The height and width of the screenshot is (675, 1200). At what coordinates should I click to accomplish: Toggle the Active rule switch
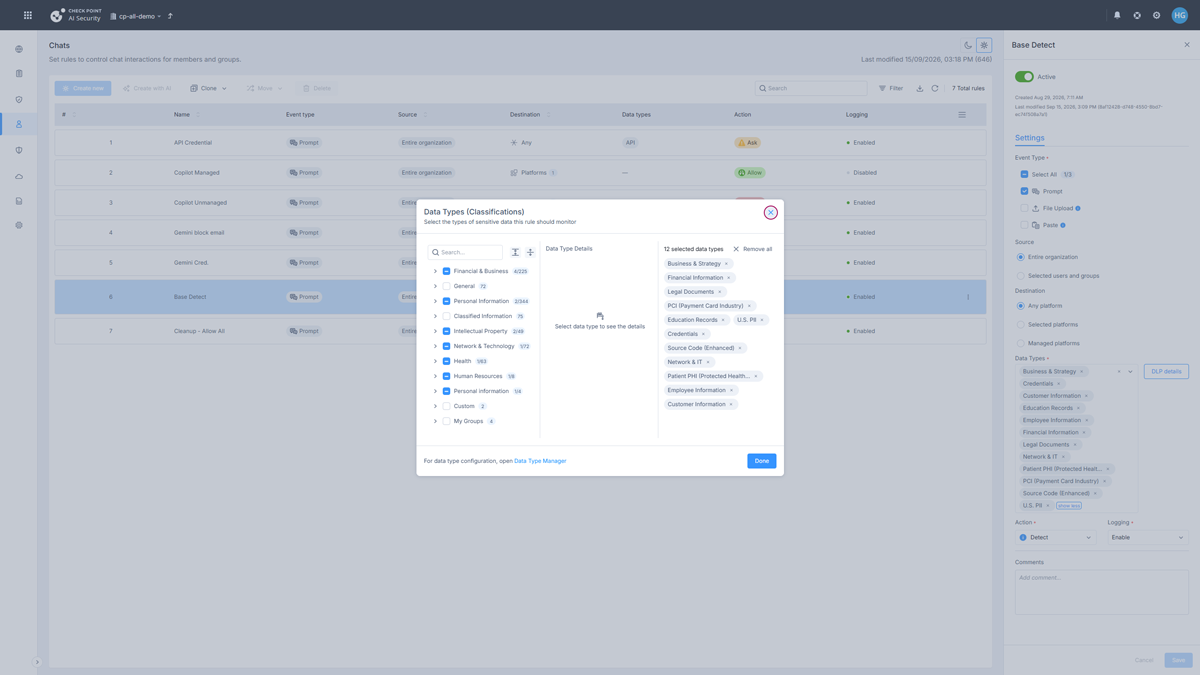tap(1024, 77)
